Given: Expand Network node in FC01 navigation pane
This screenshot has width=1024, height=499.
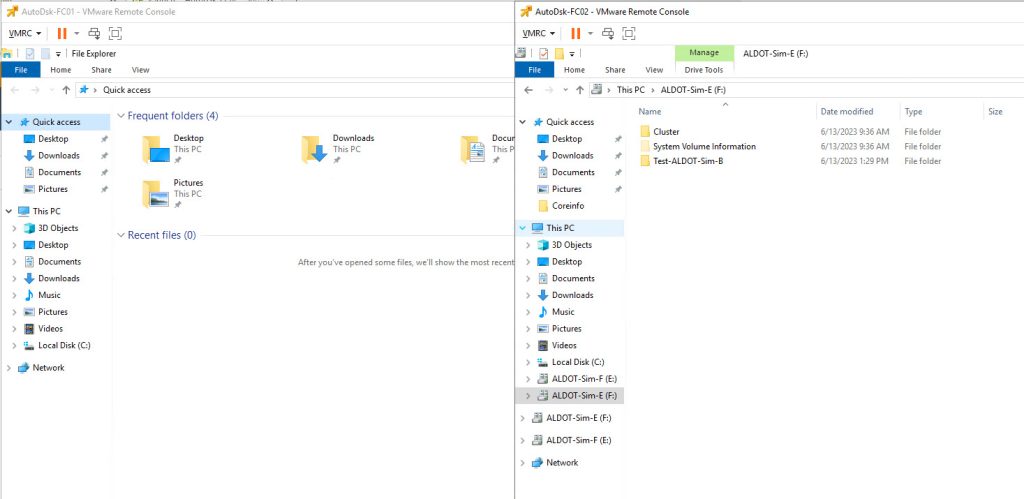Looking at the screenshot, I should point(8,368).
